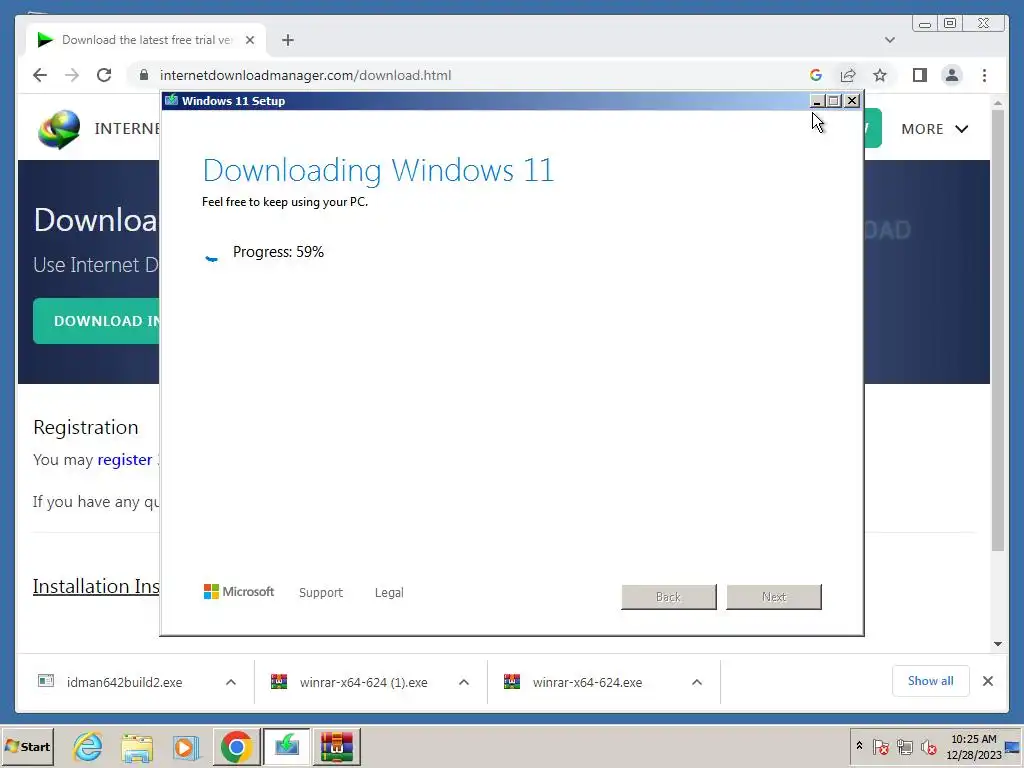Image resolution: width=1024 pixels, height=768 pixels.
Task: Click the Microsoft logo in setup
Action: click(239, 592)
